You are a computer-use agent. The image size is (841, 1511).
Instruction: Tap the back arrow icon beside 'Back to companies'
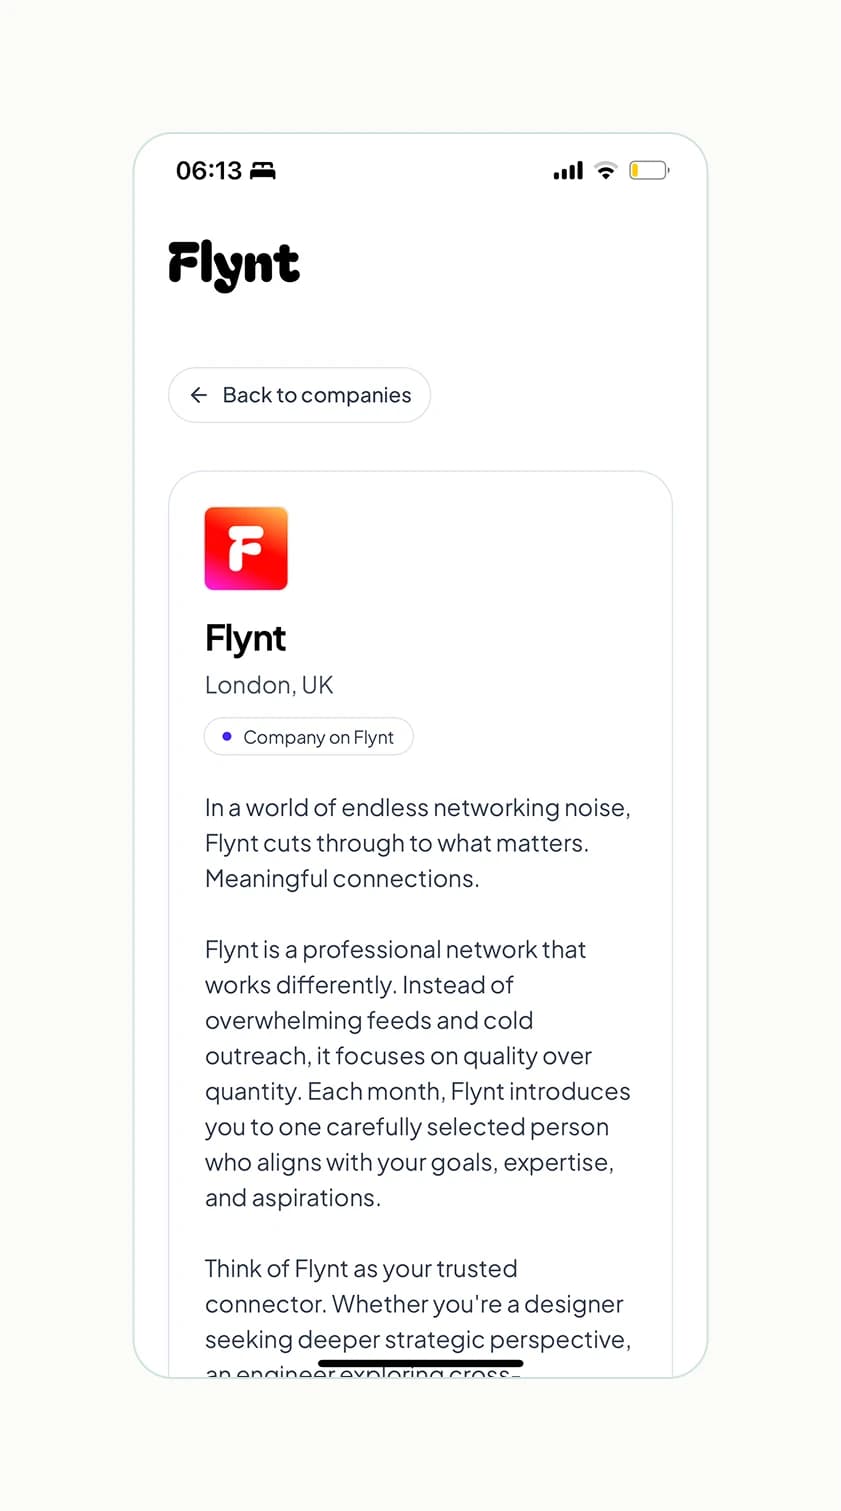(x=198, y=395)
